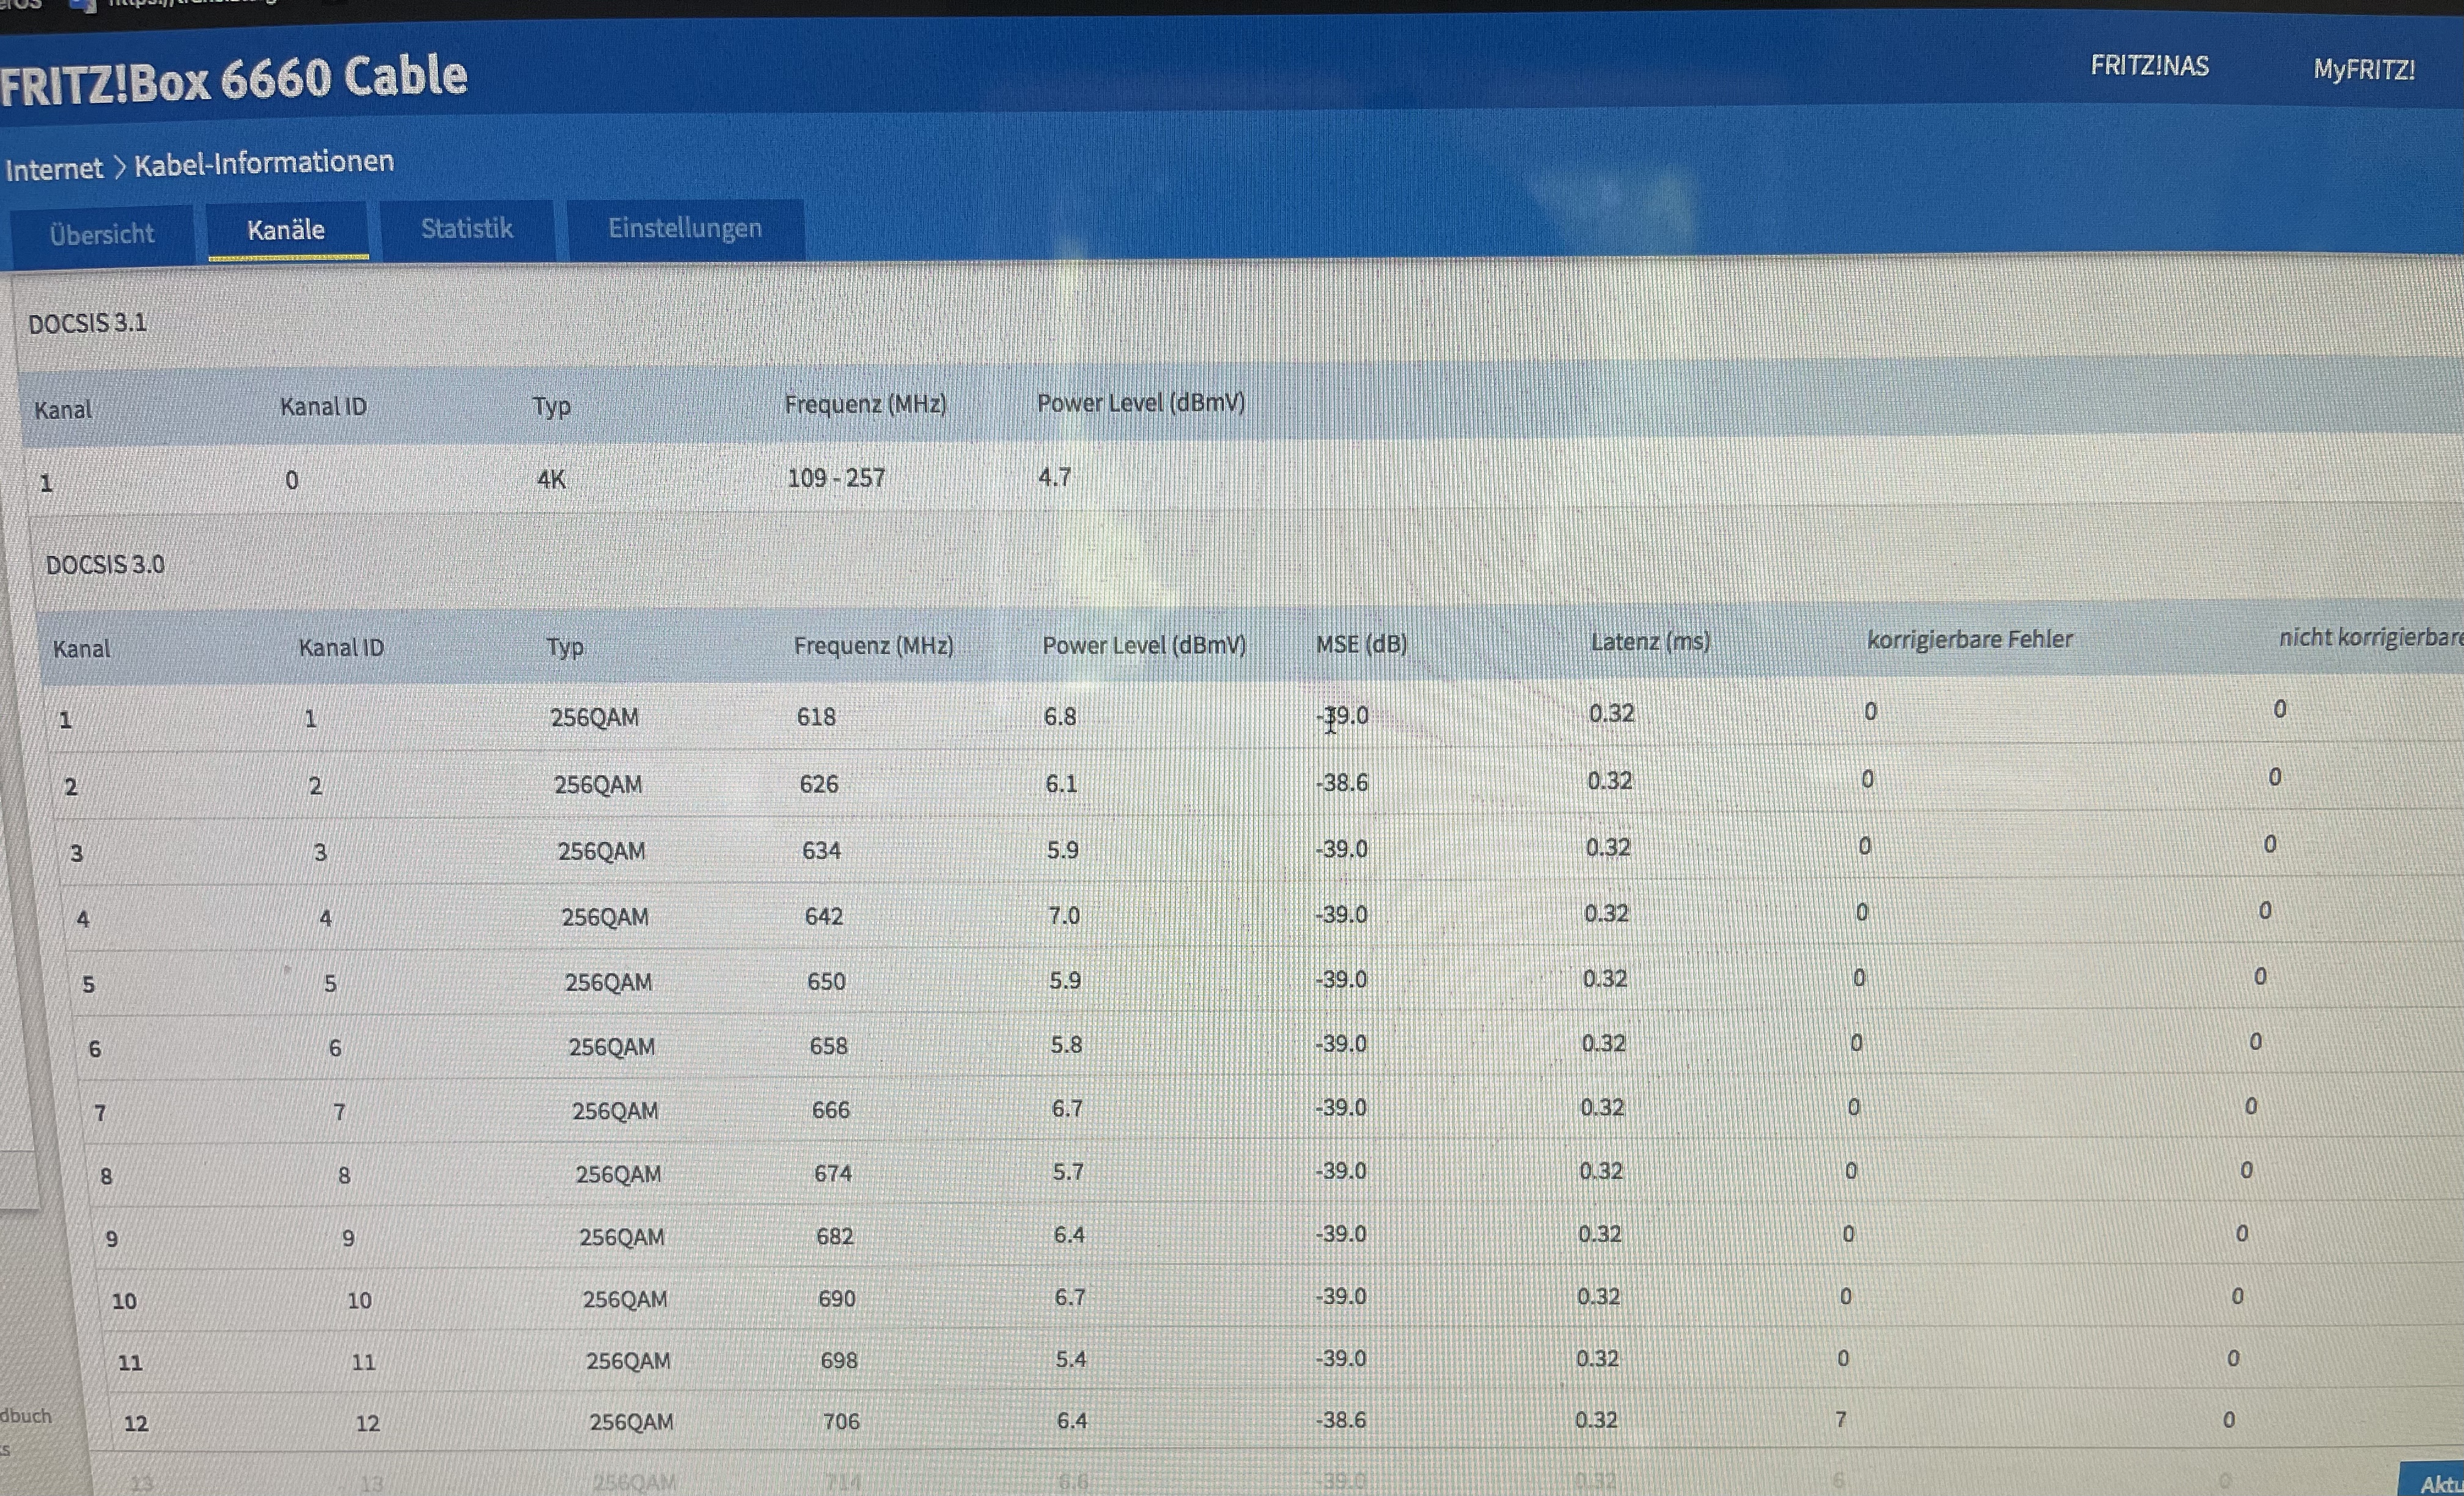The width and height of the screenshot is (2464, 1496).
Task: Click the 4K type cell in the DOCSIS 3.1 row
Action: tap(551, 480)
